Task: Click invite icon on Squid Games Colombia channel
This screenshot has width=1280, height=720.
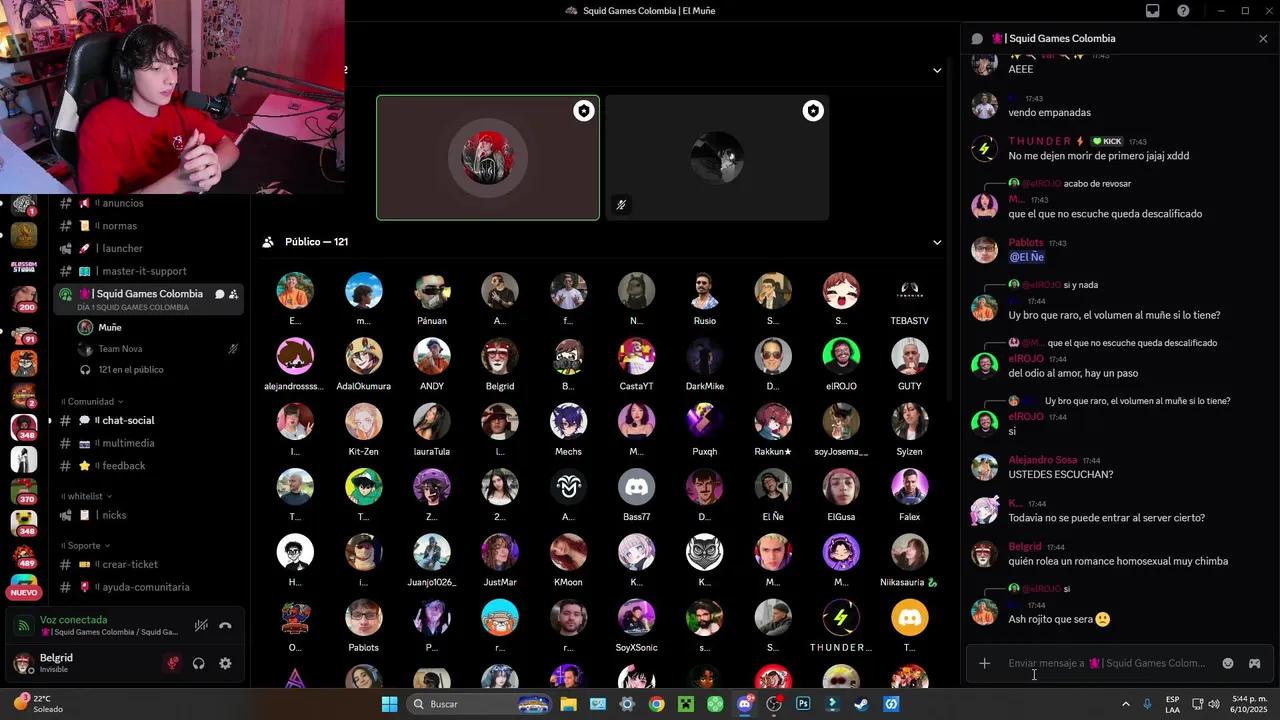Action: click(x=233, y=294)
